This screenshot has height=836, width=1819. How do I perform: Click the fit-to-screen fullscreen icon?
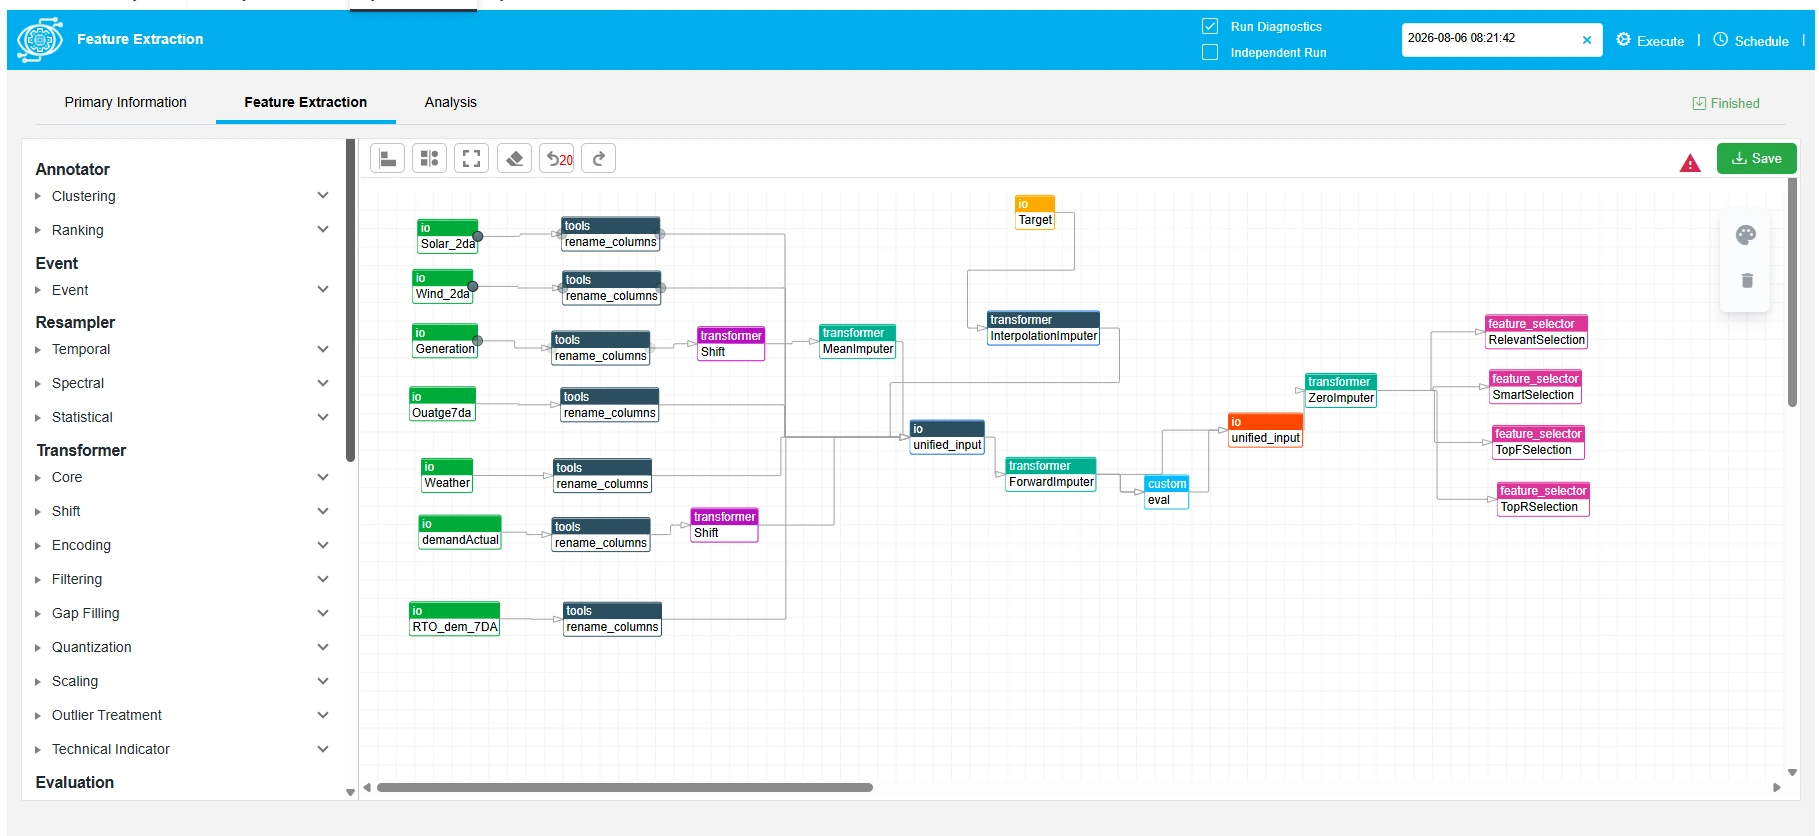471,158
